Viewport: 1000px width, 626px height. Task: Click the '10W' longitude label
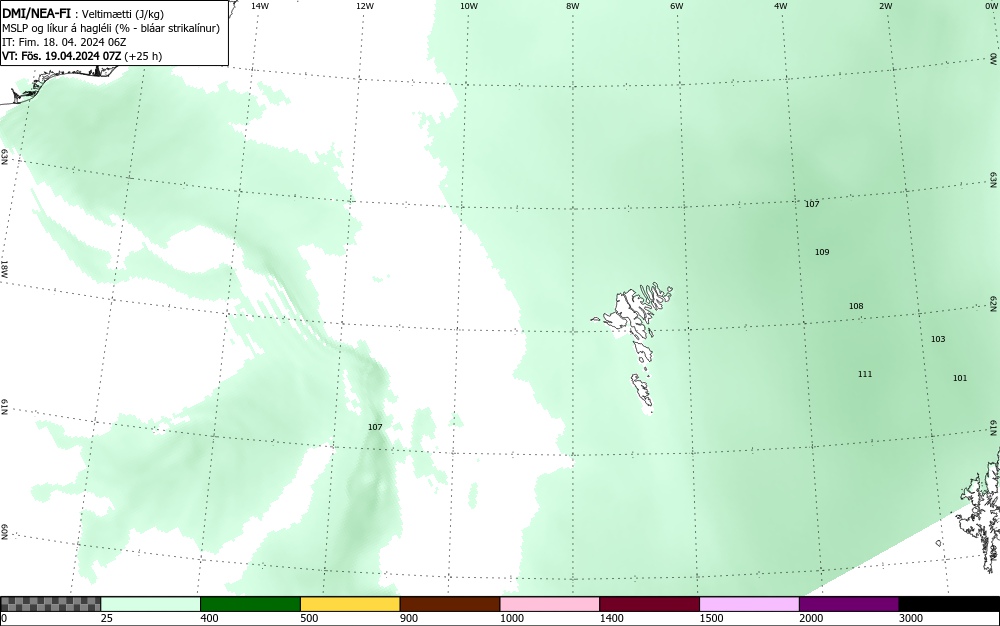pyautogui.click(x=469, y=6)
